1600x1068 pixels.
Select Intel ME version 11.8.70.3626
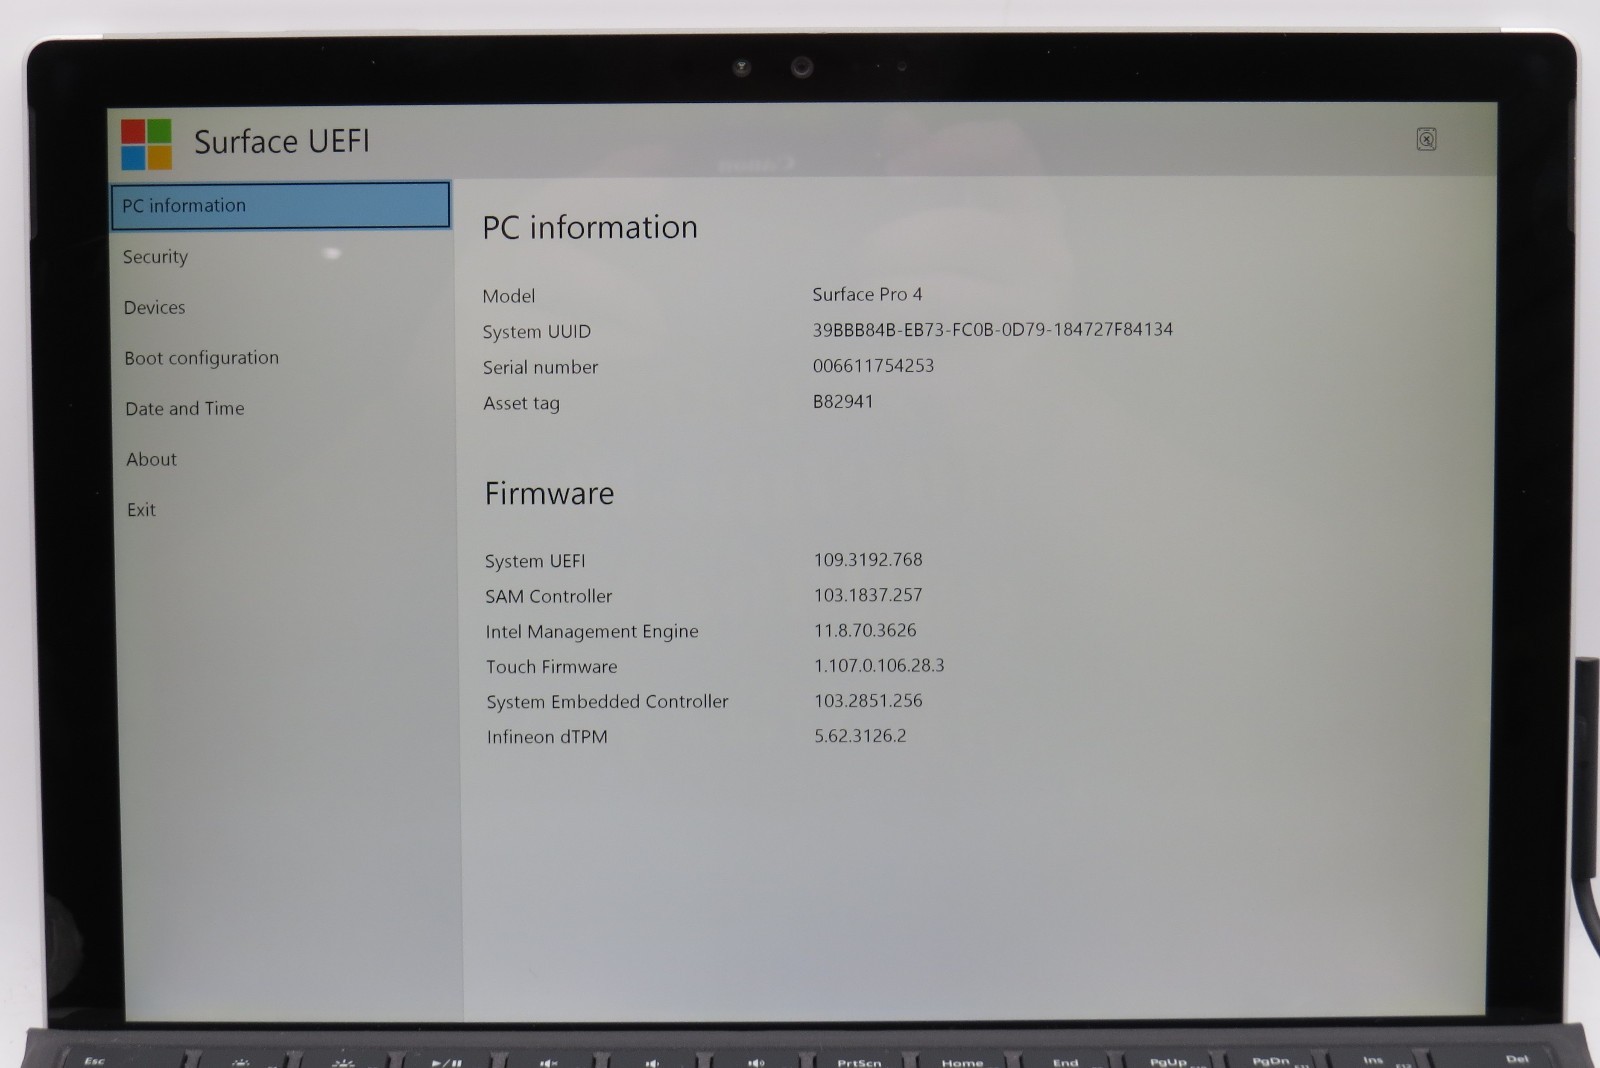[865, 630]
